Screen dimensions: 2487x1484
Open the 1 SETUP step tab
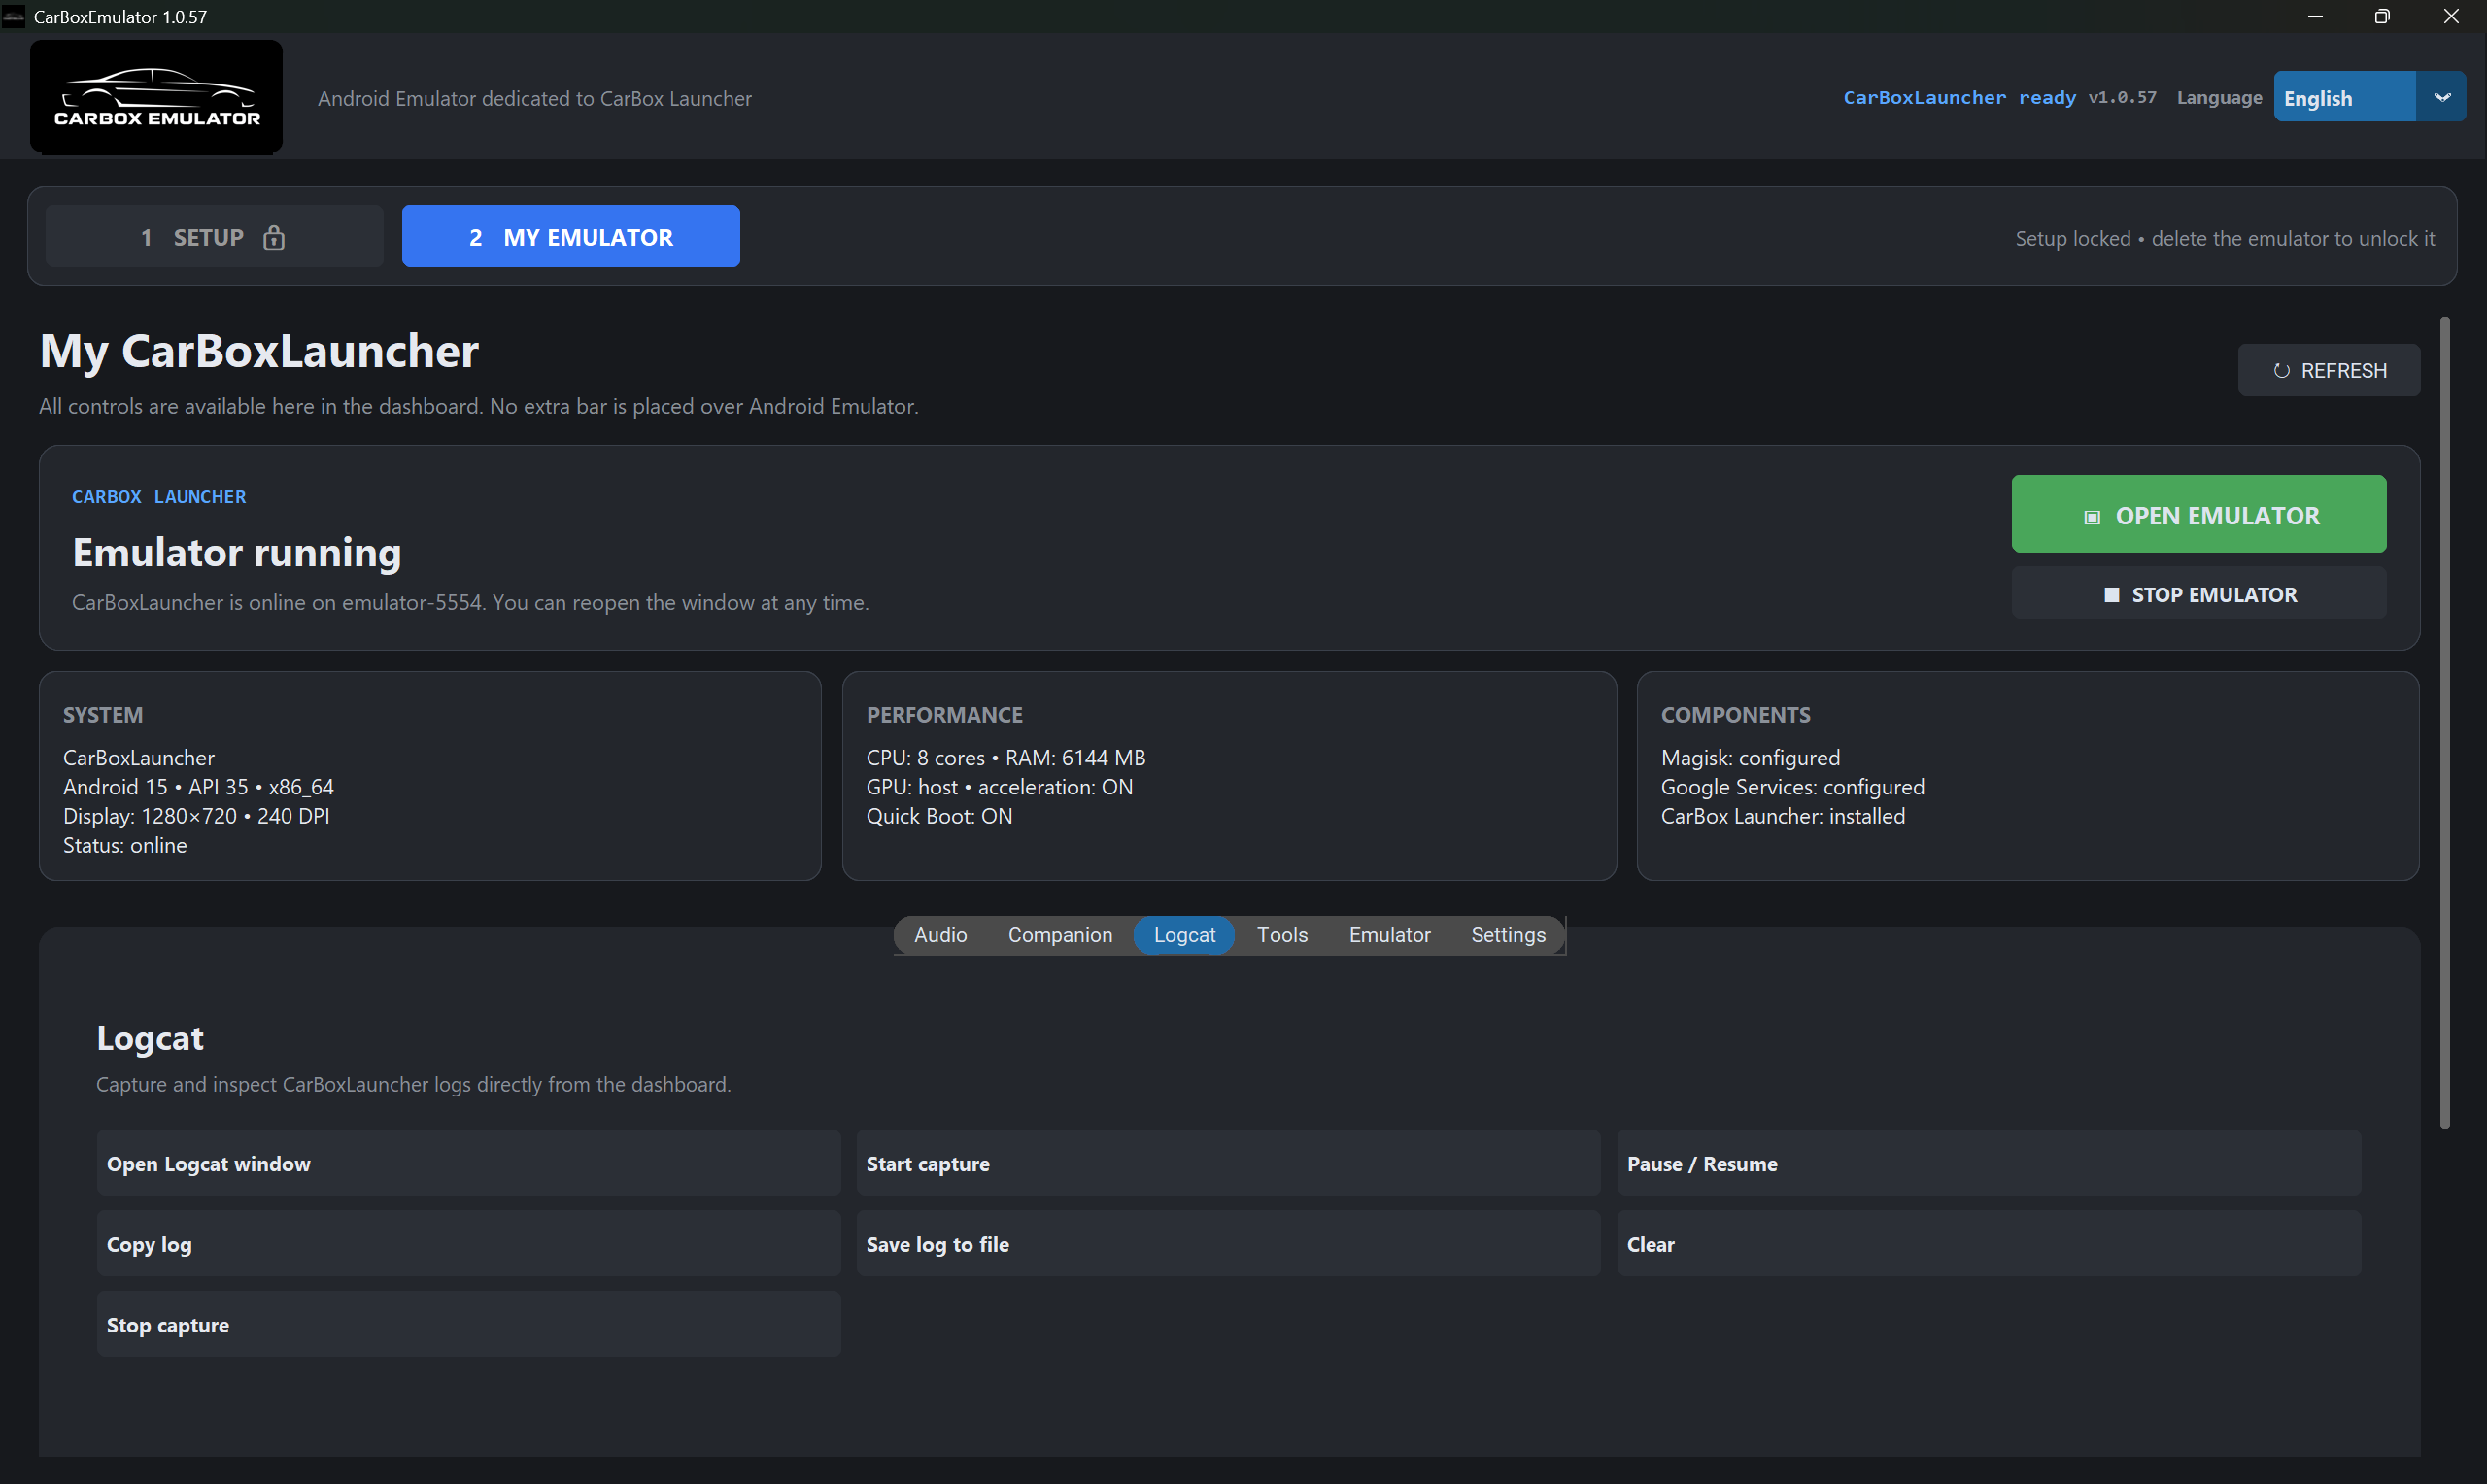coord(214,237)
